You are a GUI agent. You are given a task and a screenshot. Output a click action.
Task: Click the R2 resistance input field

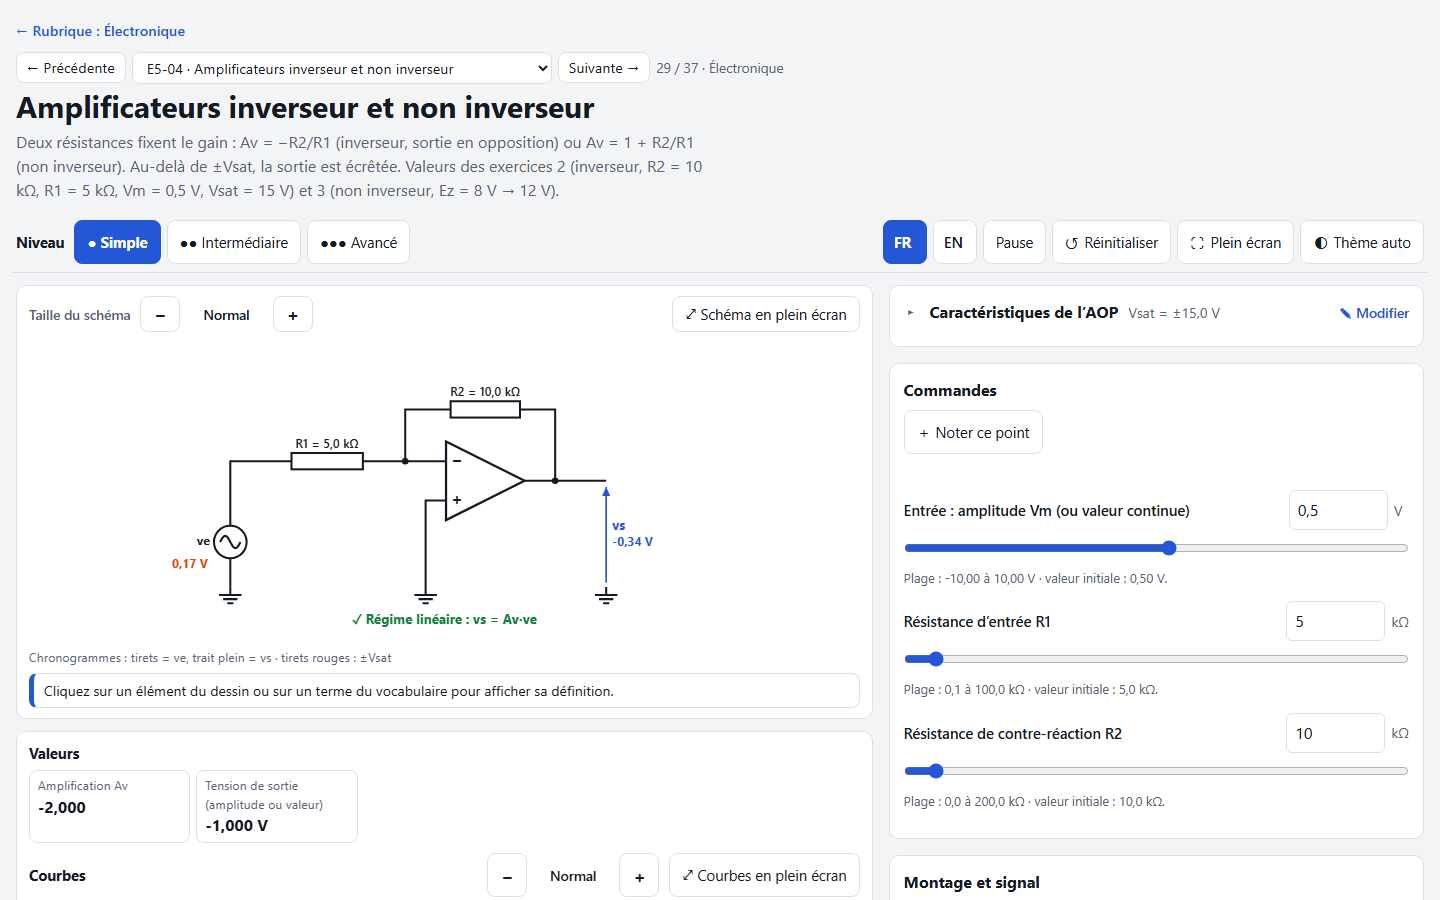pos(1335,733)
